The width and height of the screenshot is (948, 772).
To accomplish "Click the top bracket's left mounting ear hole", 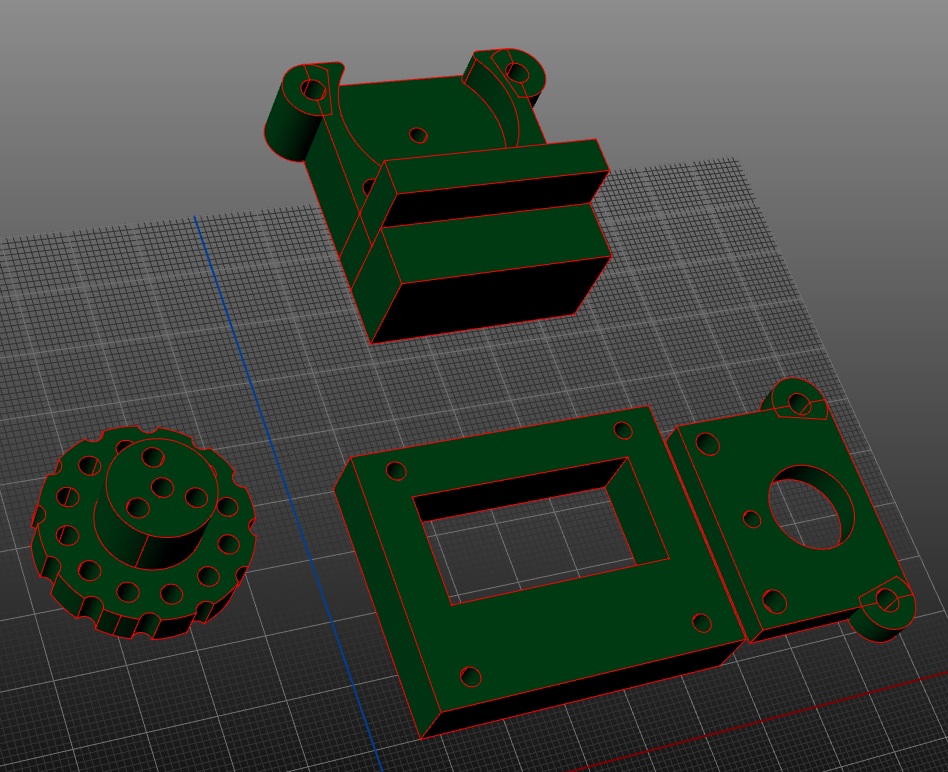I will pyautogui.click(x=314, y=90).
